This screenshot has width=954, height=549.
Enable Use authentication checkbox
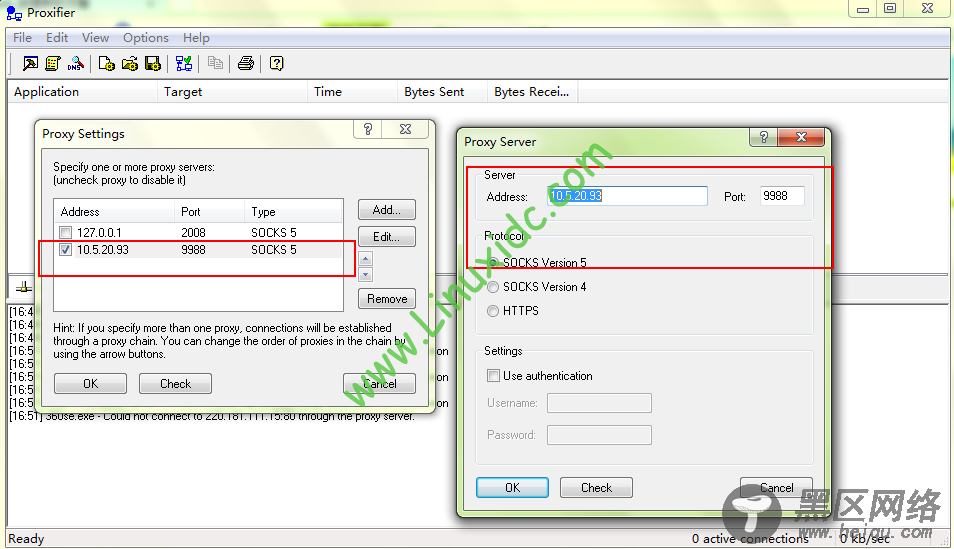click(x=493, y=376)
